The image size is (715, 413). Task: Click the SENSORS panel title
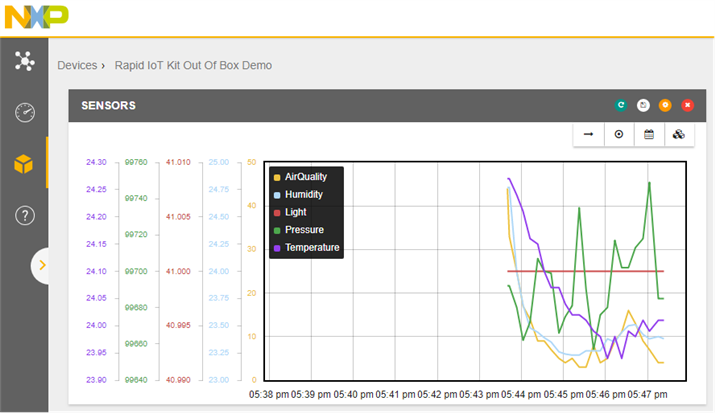pos(109,106)
